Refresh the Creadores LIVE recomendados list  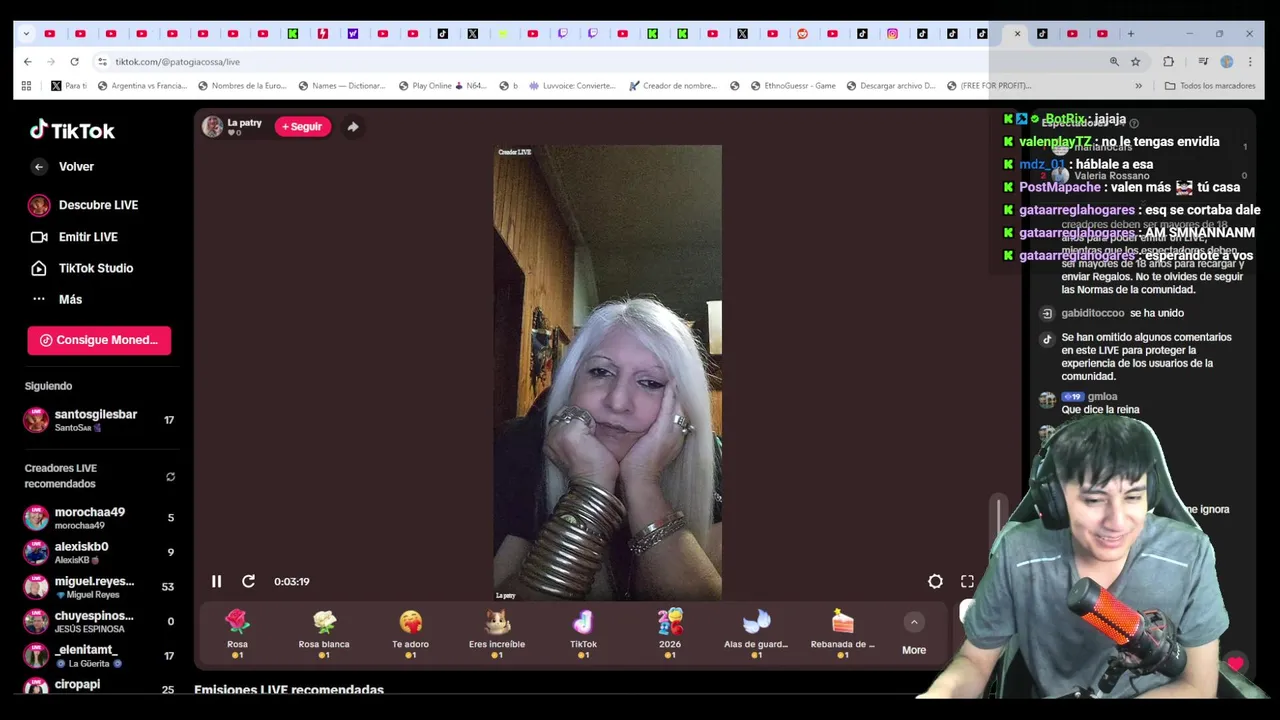click(170, 477)
